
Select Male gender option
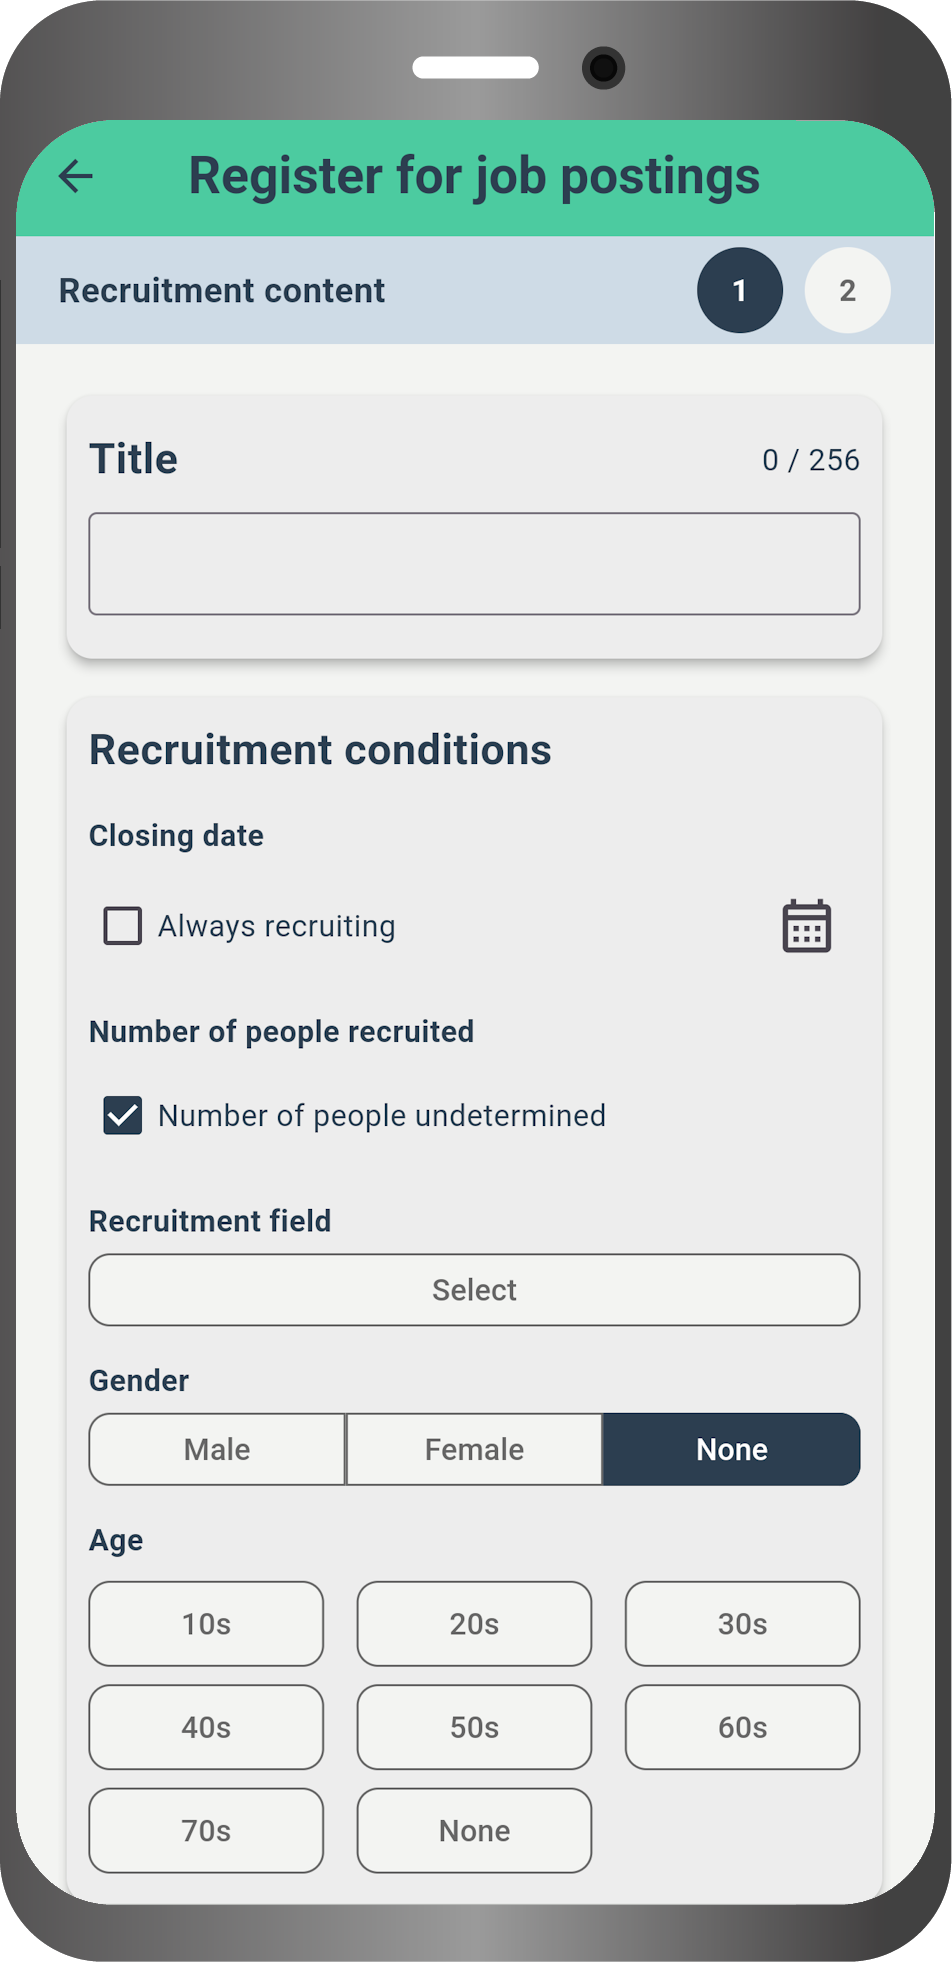pos(217,1449)
